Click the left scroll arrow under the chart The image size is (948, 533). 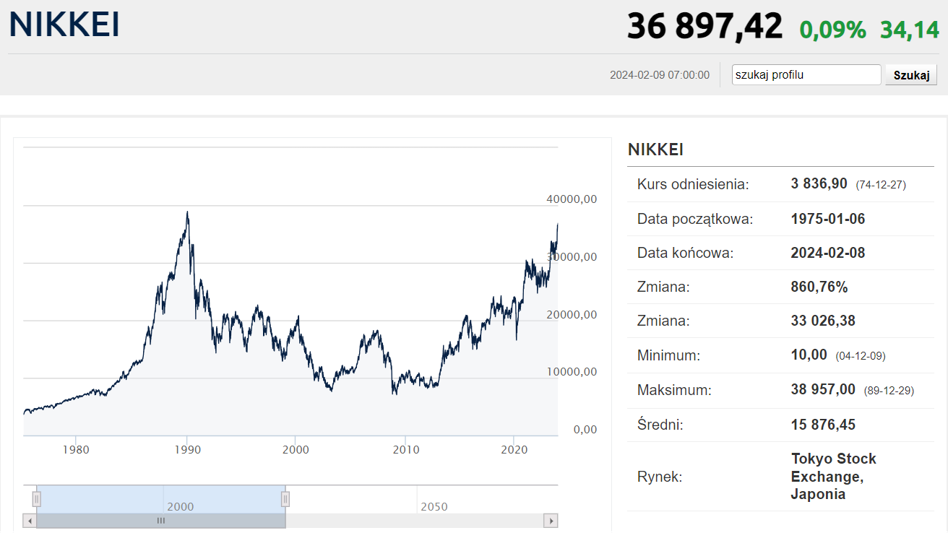tap(30, 520)
